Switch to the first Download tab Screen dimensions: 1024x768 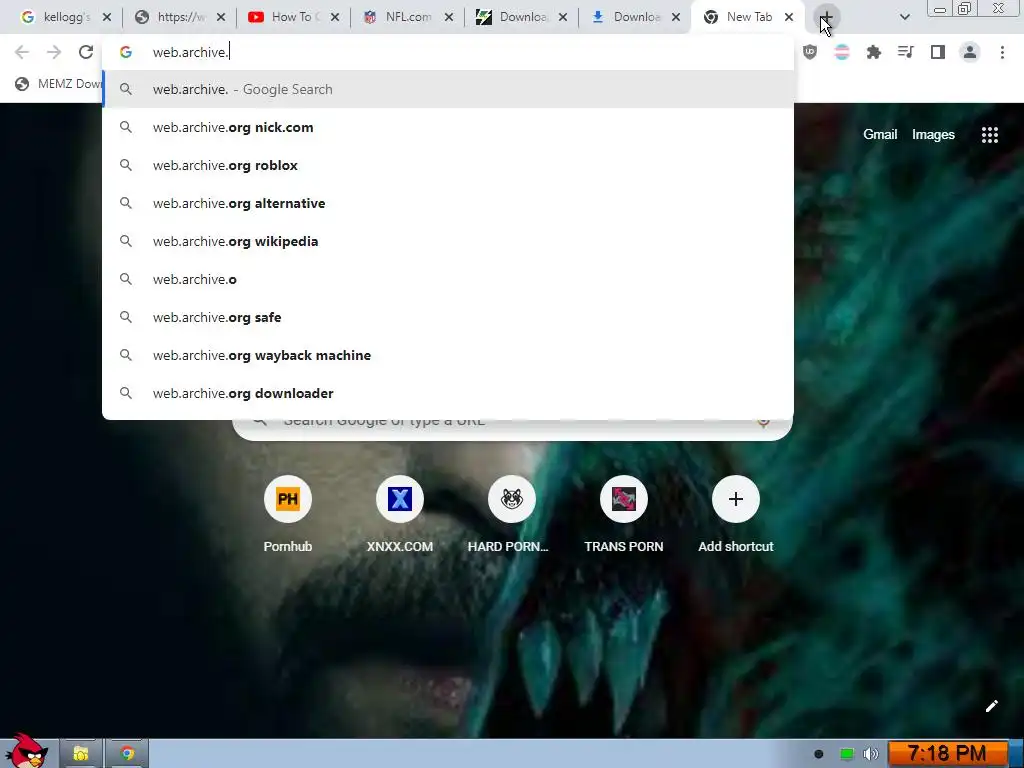[x=521, y=17]
